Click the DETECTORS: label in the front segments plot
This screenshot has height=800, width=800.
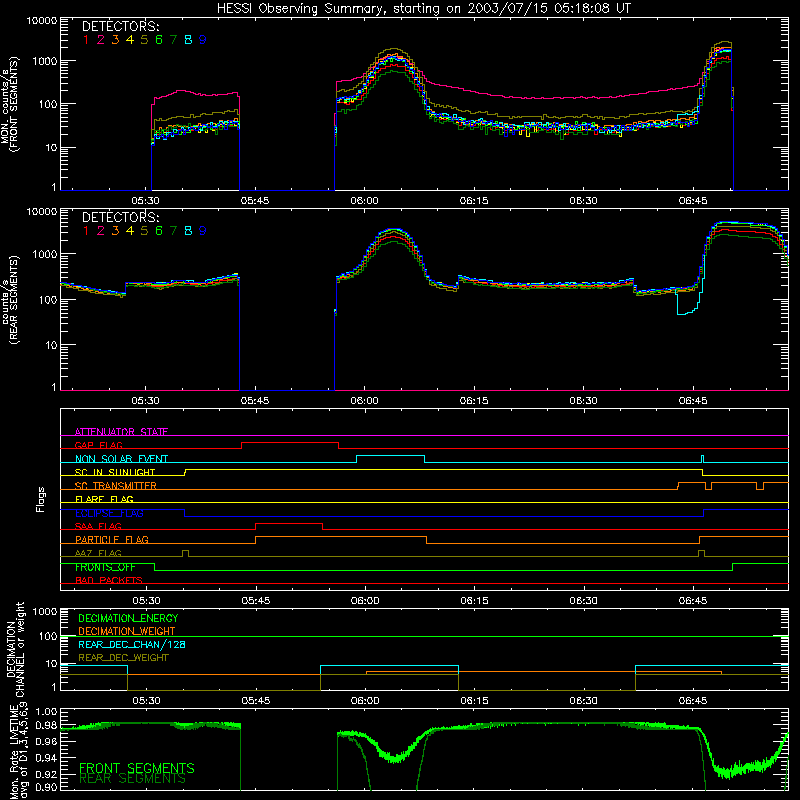120,26
